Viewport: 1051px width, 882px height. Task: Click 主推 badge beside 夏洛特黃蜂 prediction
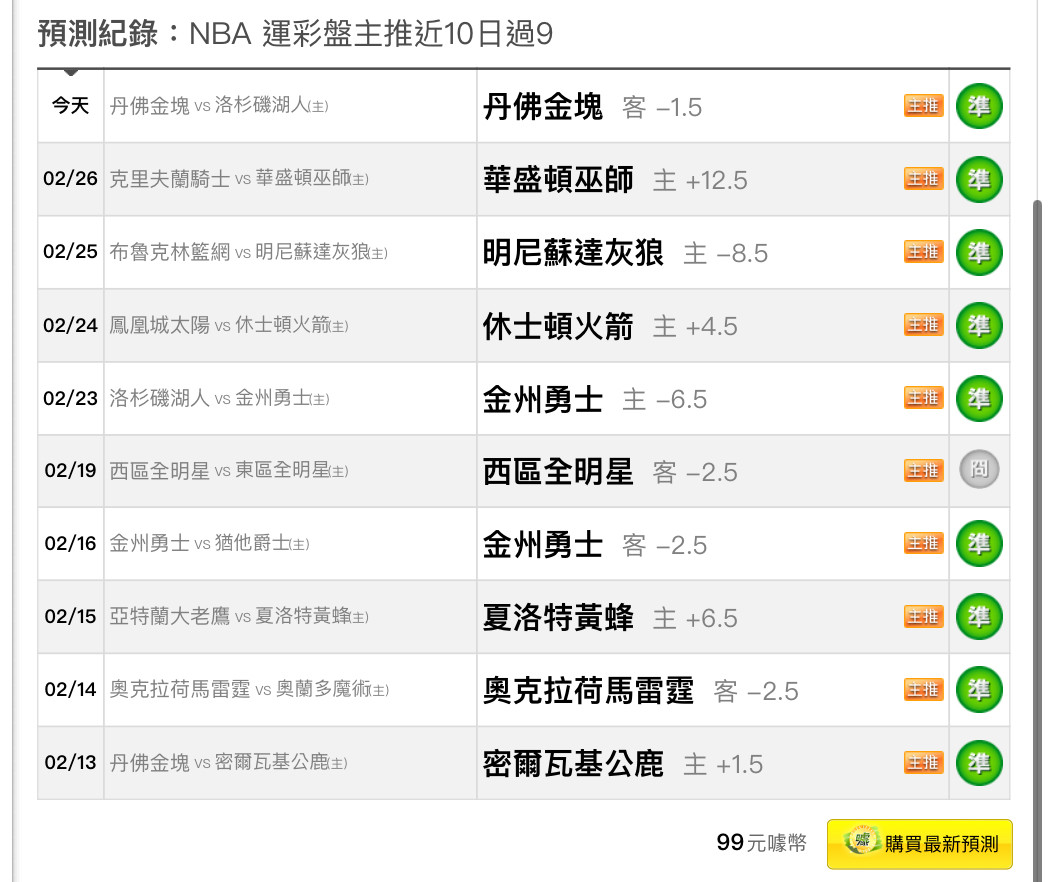[924, 617]
